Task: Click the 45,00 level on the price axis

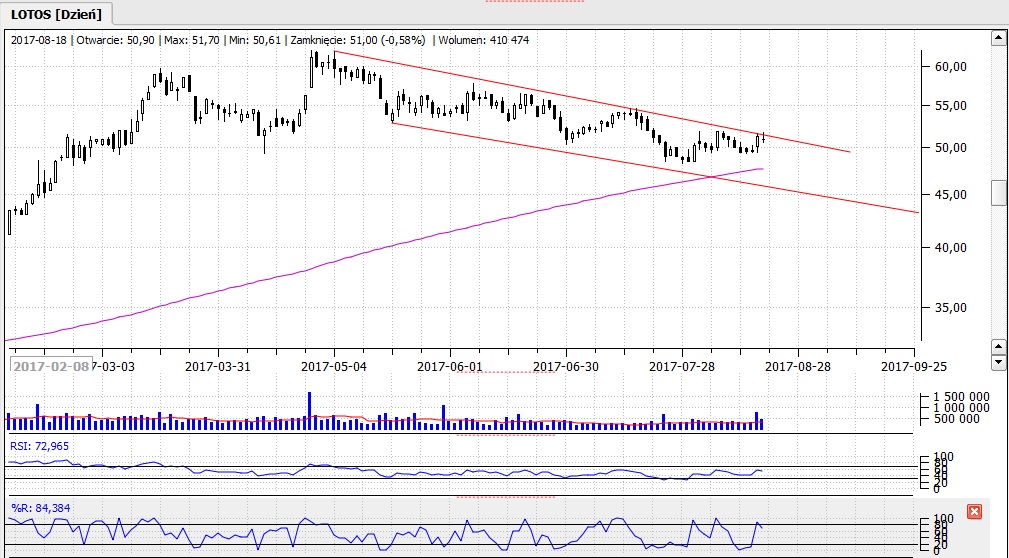Action: [951, 196]
